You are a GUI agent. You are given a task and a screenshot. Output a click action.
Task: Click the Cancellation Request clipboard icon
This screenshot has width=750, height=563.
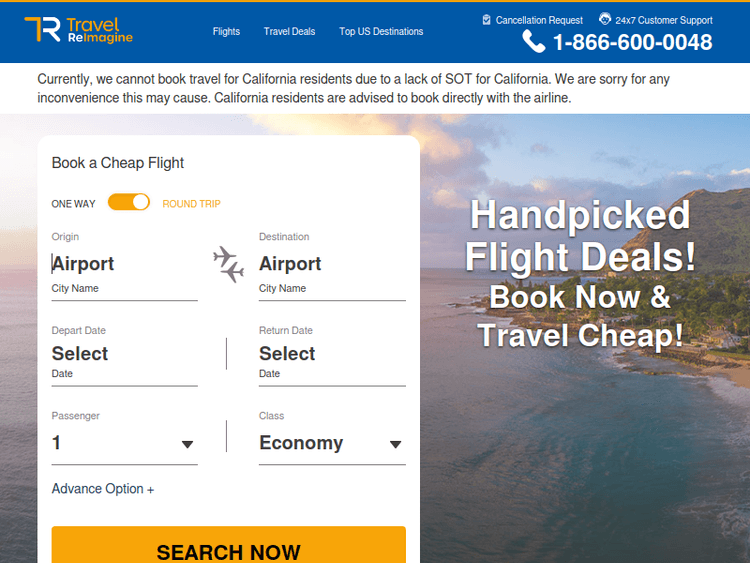point(486,20)
